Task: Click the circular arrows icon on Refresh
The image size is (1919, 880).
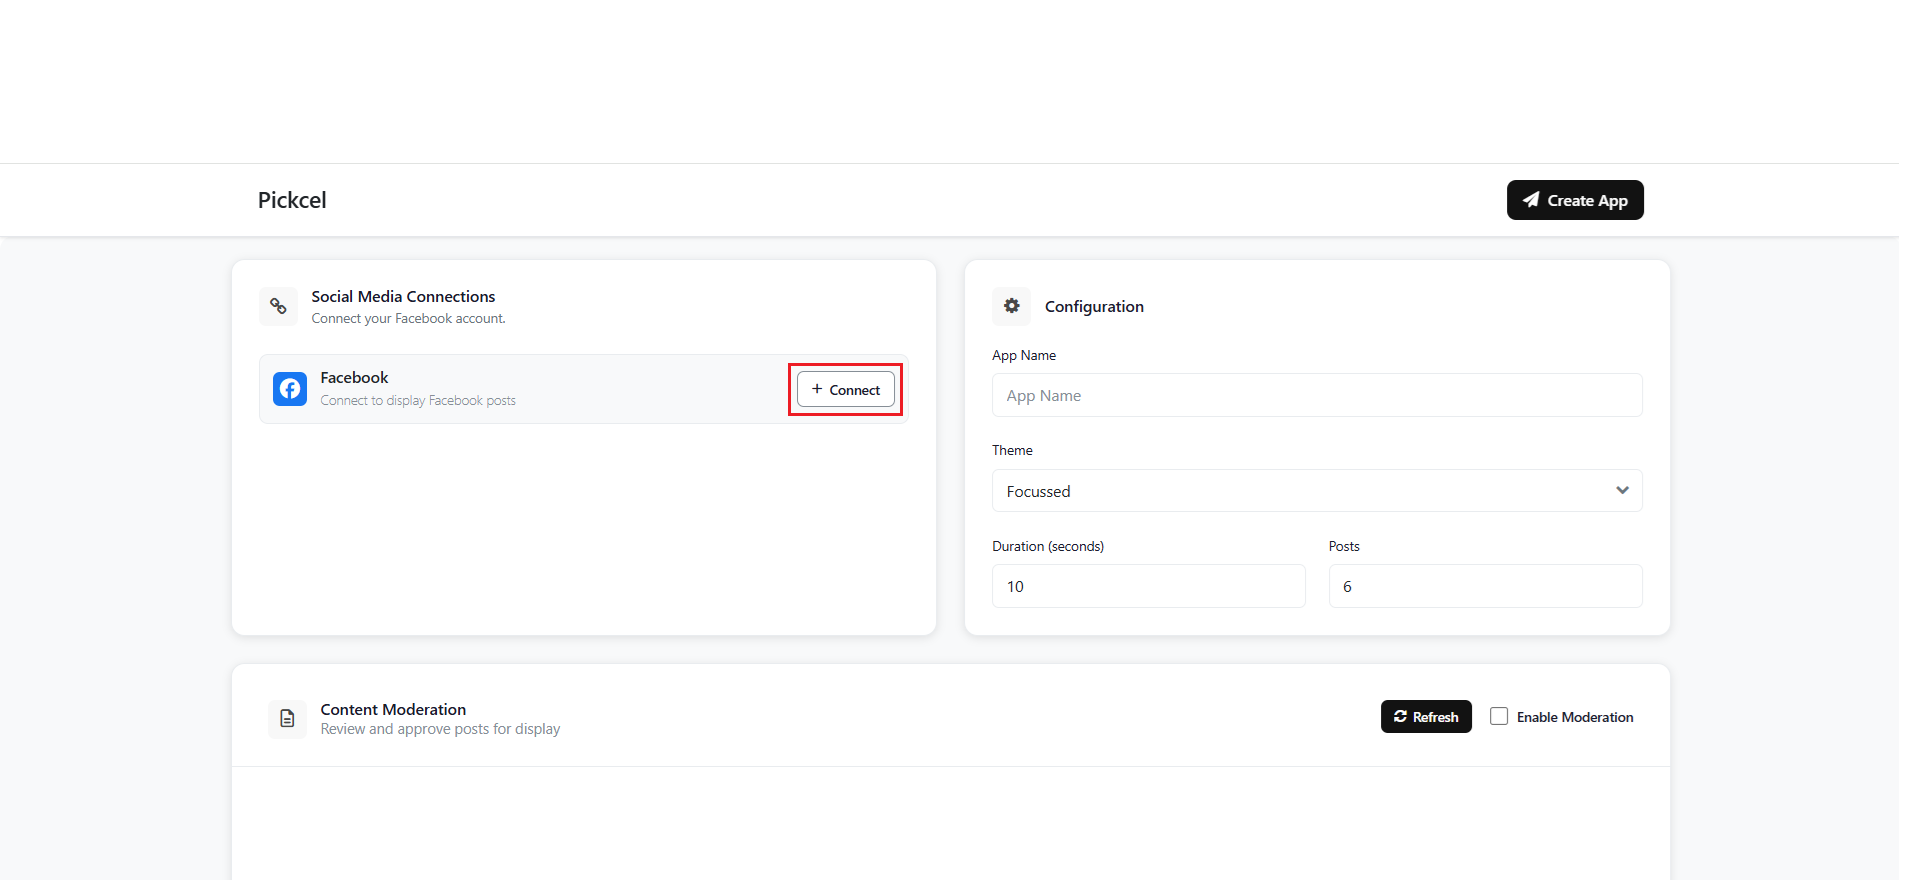Action: click(x=1400, y=717)
